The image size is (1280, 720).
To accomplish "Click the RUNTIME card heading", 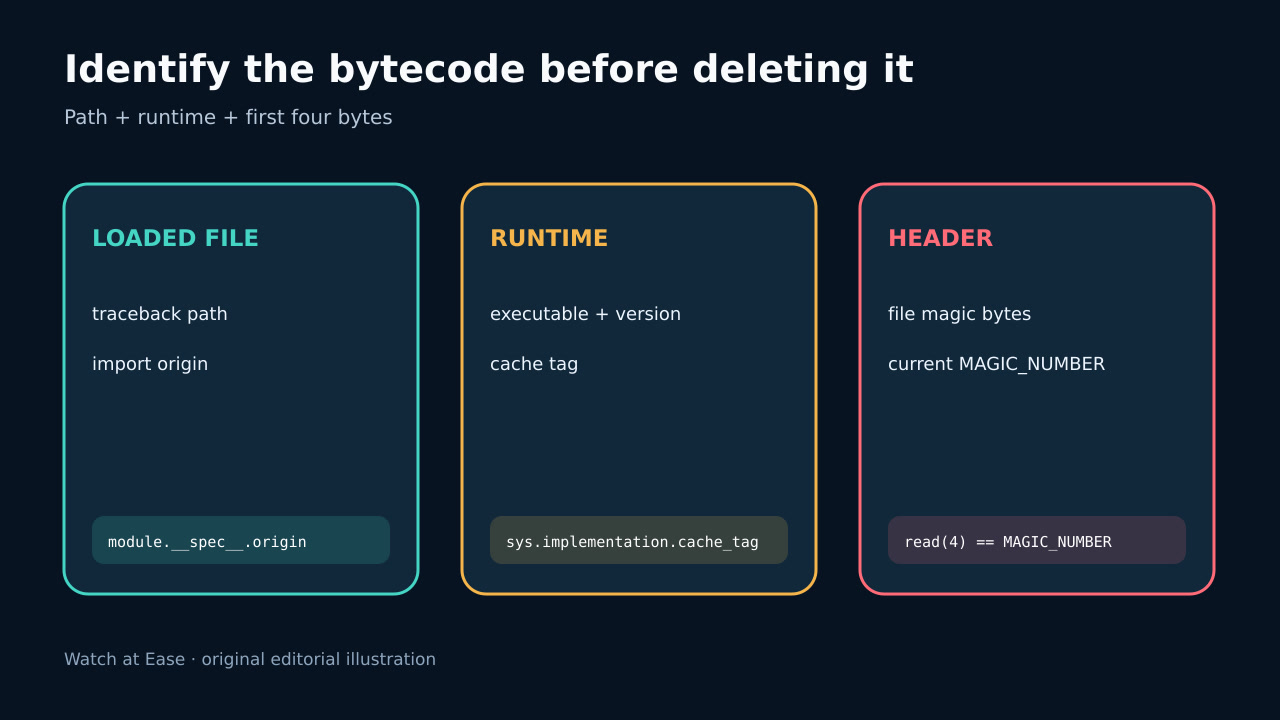I will tap(549, 239).
